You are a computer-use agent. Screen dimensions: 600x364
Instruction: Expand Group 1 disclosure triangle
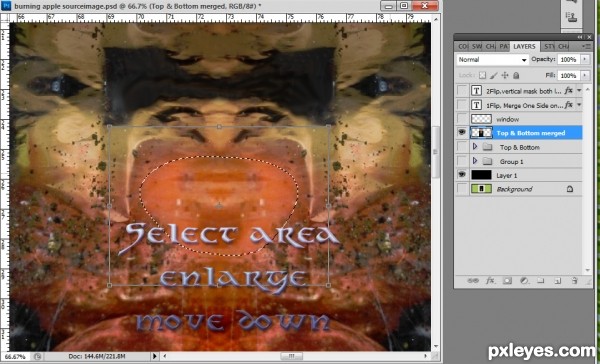pos(475,161)
